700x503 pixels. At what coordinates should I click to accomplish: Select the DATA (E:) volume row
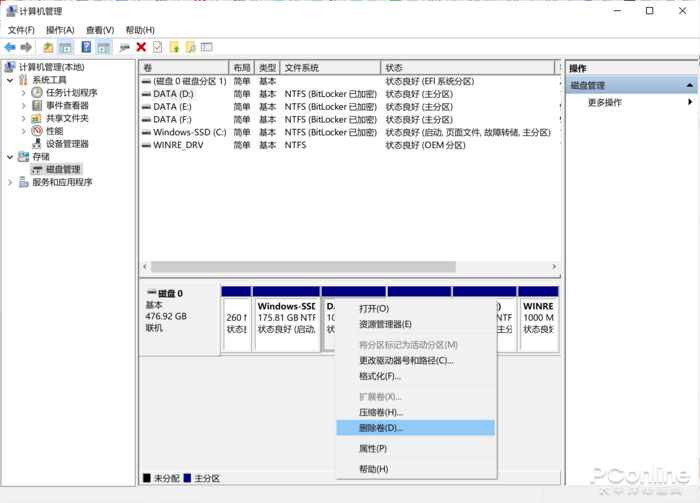click(x=350, y=107)
